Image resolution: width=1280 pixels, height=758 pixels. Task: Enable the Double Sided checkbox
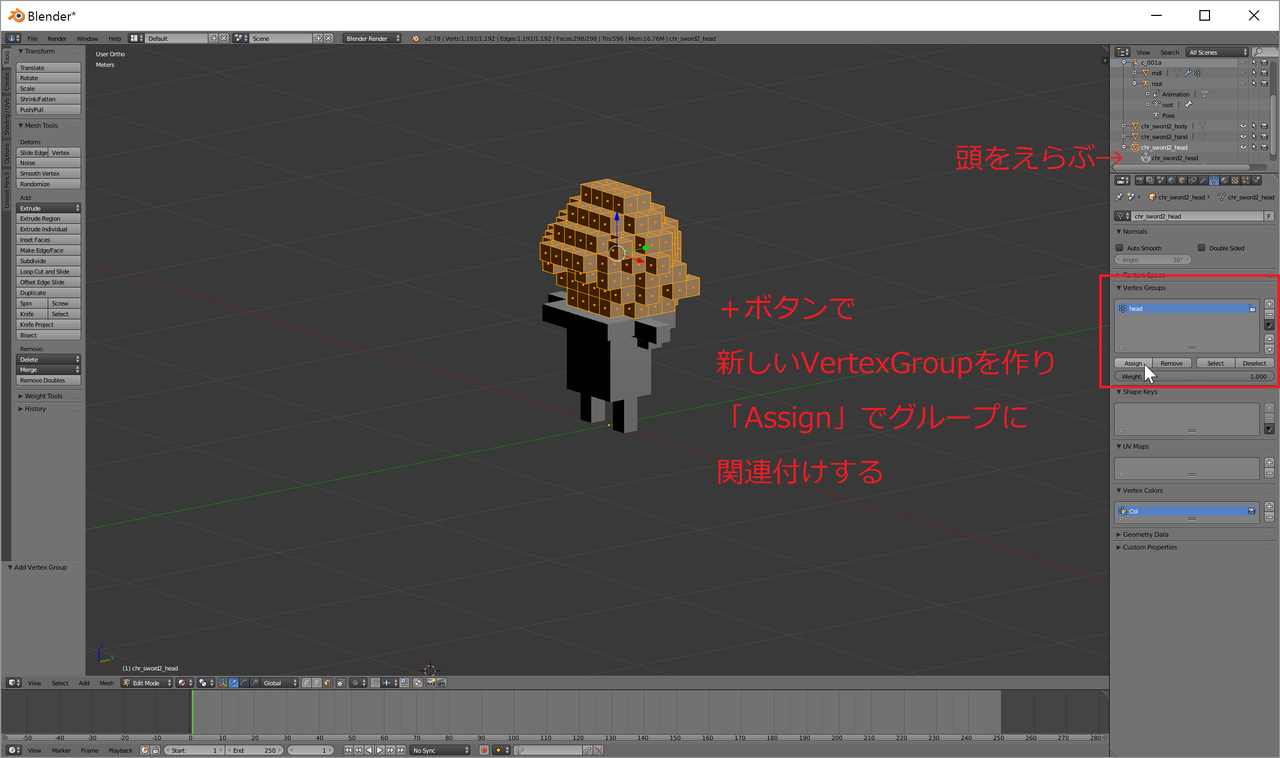[1201, 248]
